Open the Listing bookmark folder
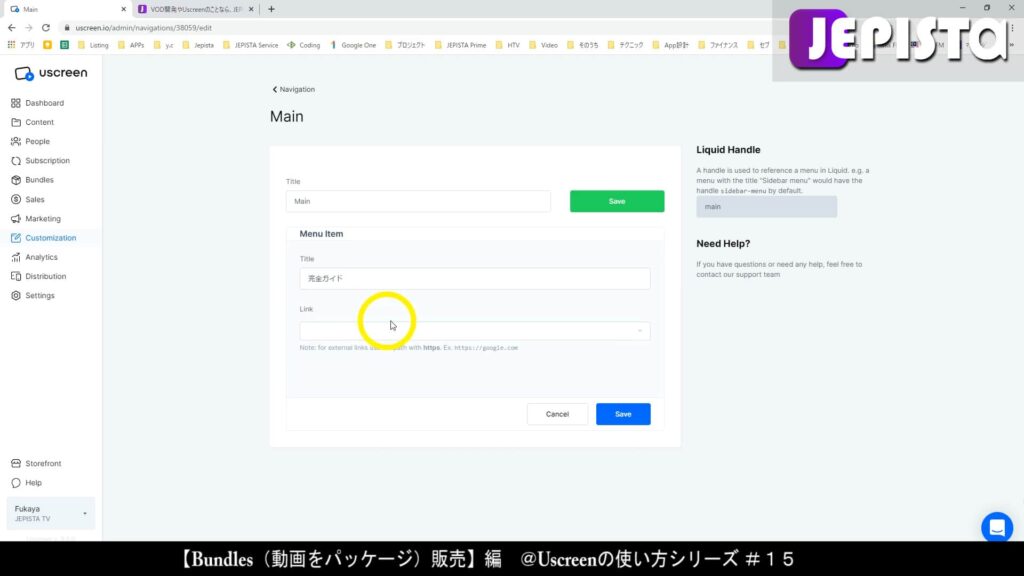 coord(93,45)
